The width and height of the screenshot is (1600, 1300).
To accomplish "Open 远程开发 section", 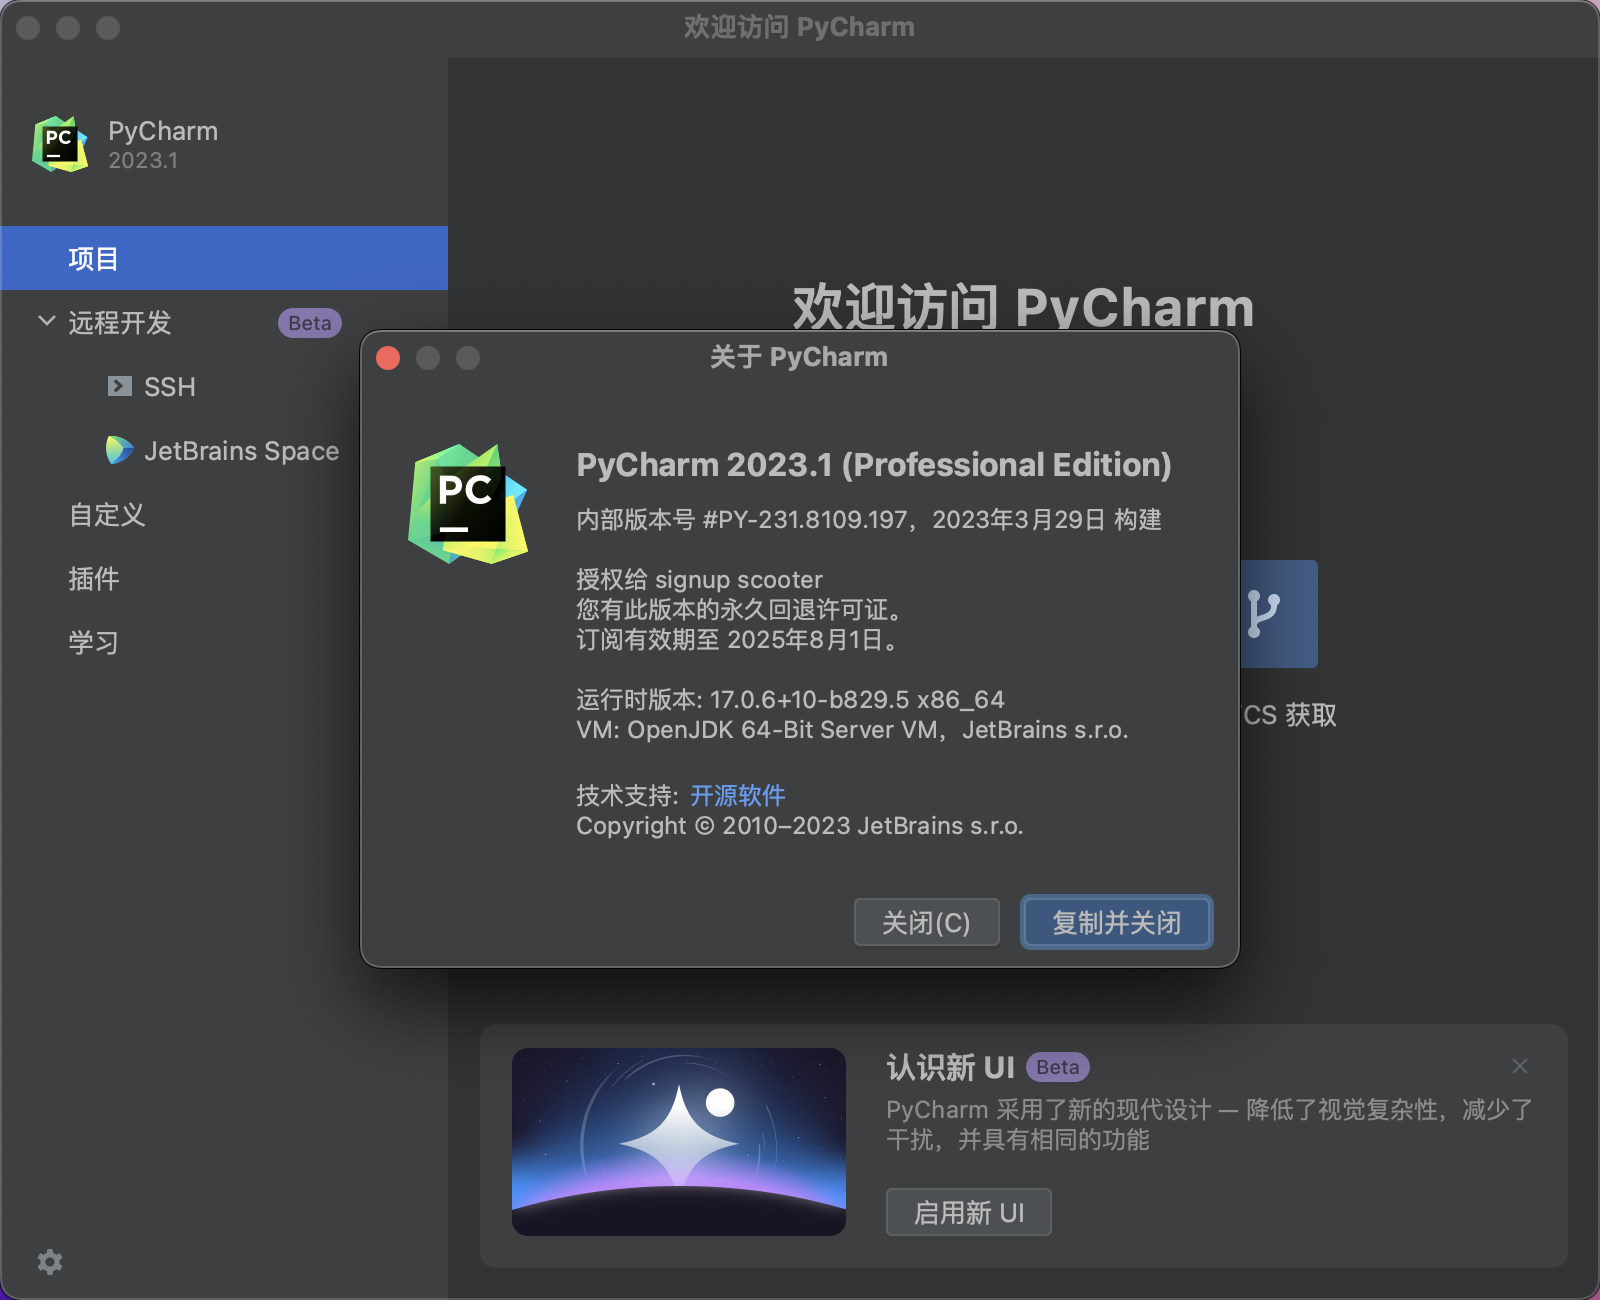I will point(120,323).
